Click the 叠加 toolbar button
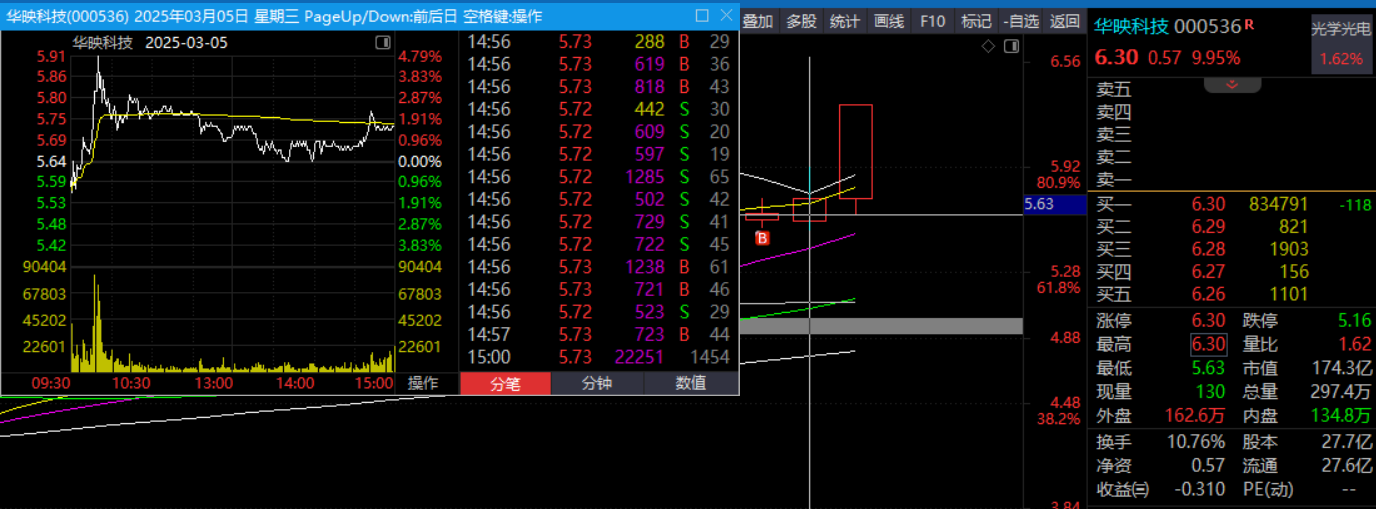Image resolution: width=1376 pixels, height=509 pixels. (758, 21)
